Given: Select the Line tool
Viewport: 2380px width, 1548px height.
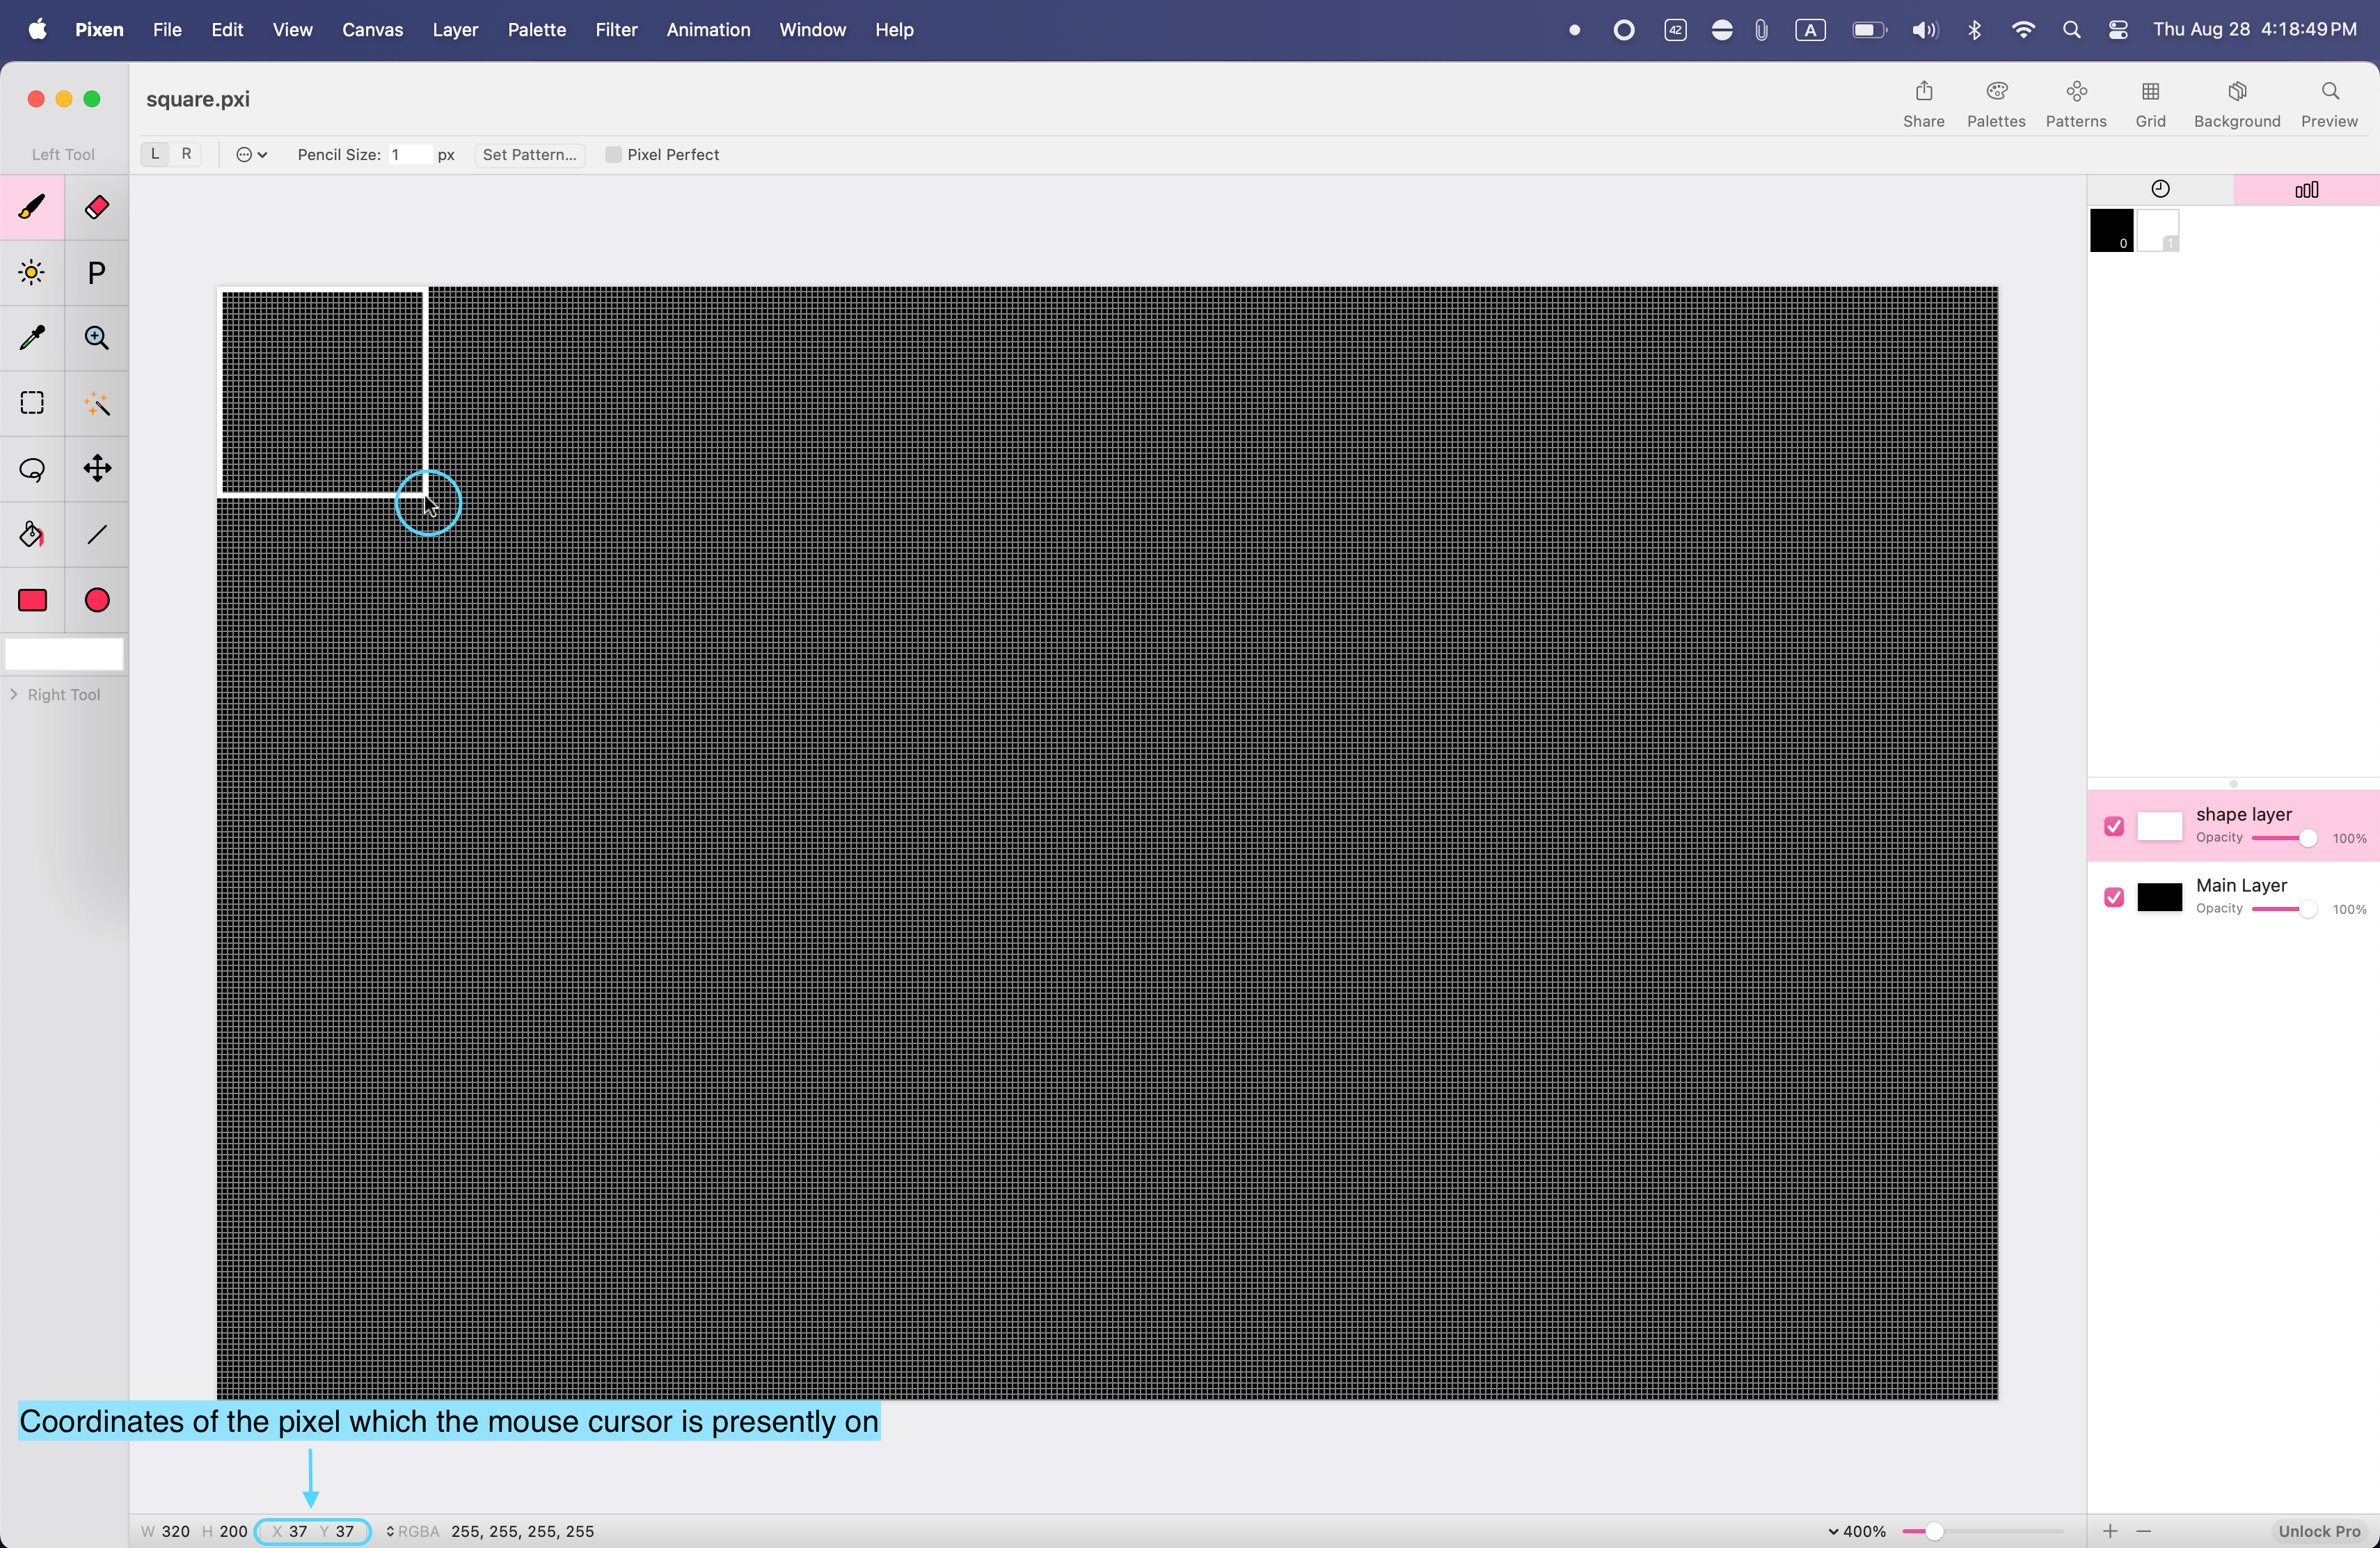Looking at the screenshot, I should (x=97, y=534).
